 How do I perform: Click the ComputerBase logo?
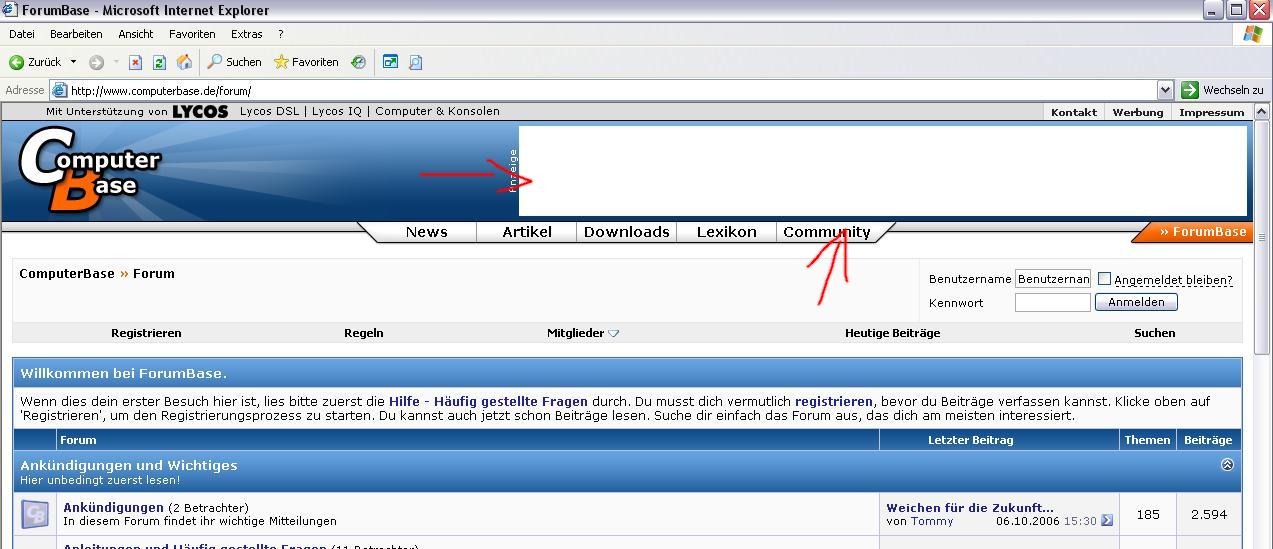[88, 170]
